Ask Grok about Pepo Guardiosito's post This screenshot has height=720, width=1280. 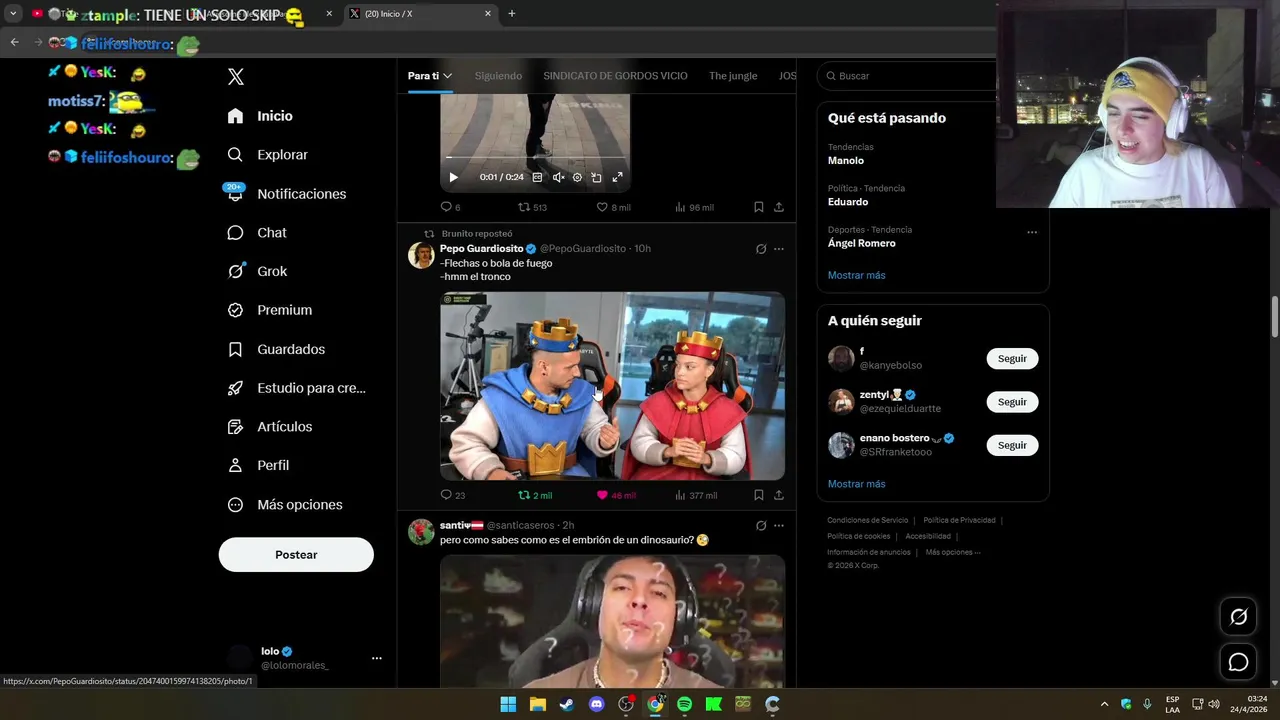[761, 249]
